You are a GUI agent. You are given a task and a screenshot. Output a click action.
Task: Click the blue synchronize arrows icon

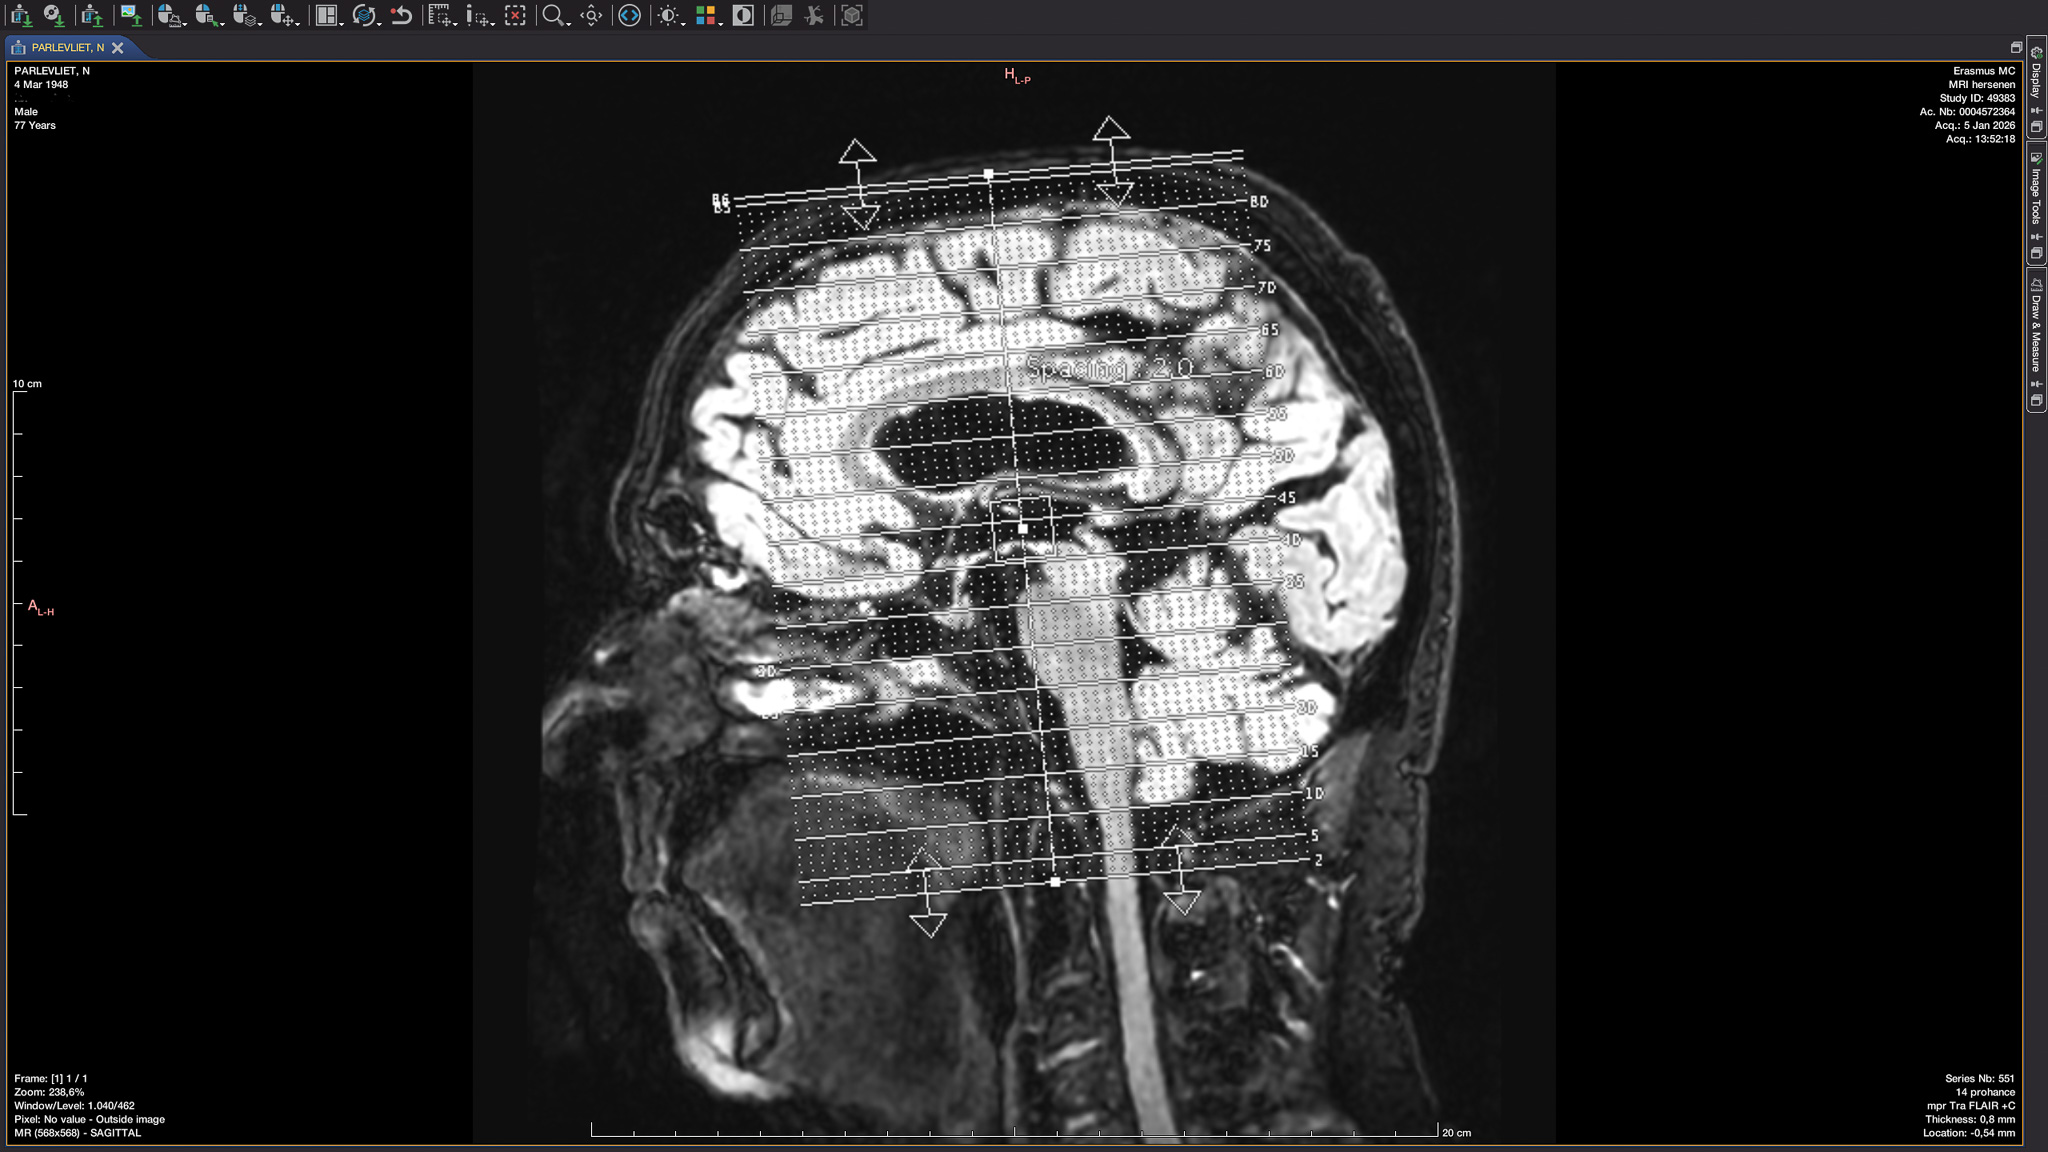[629, 15]
